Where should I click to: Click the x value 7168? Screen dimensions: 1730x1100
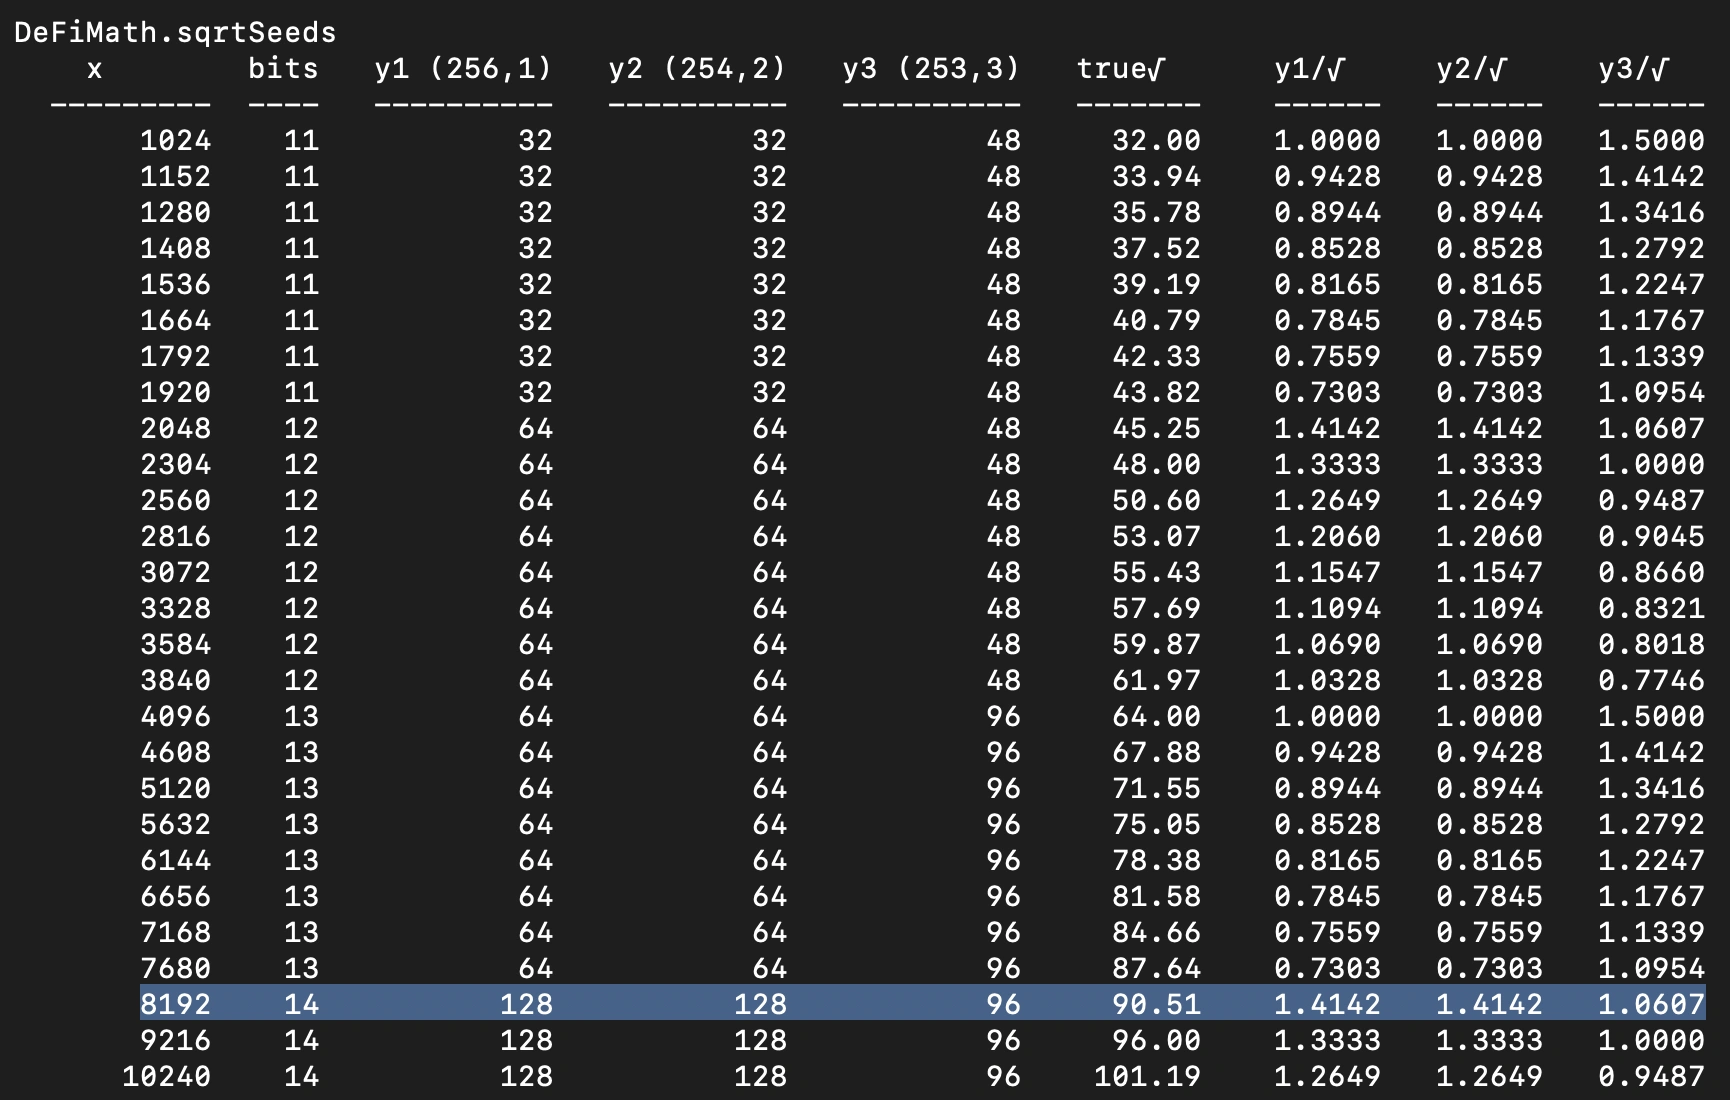pos(175,933)
